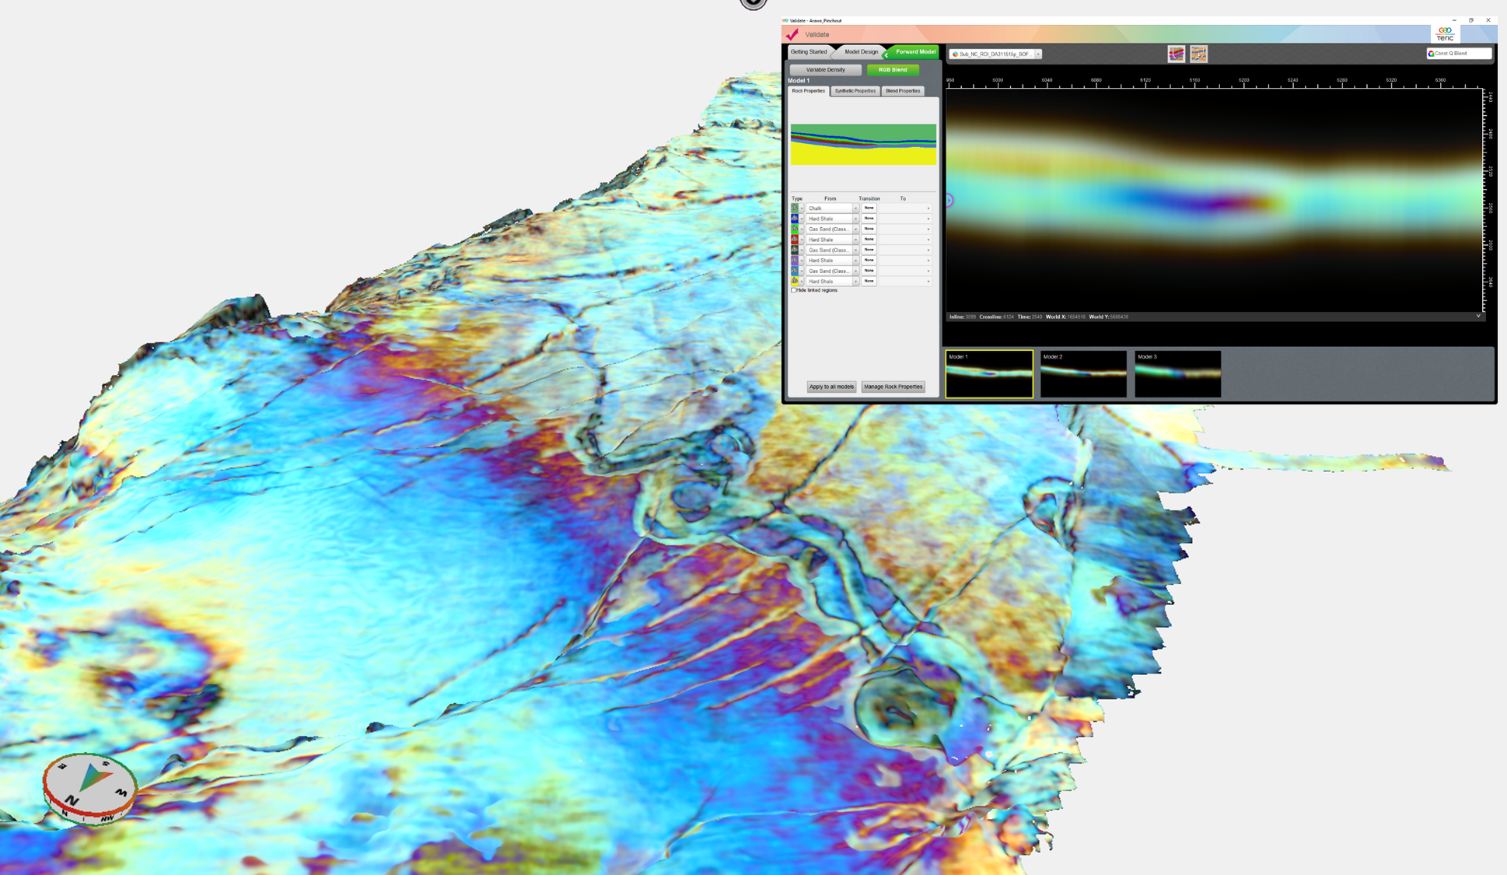
Task: Open the Chalk rock type dropdown
Action: click(833, 208)
